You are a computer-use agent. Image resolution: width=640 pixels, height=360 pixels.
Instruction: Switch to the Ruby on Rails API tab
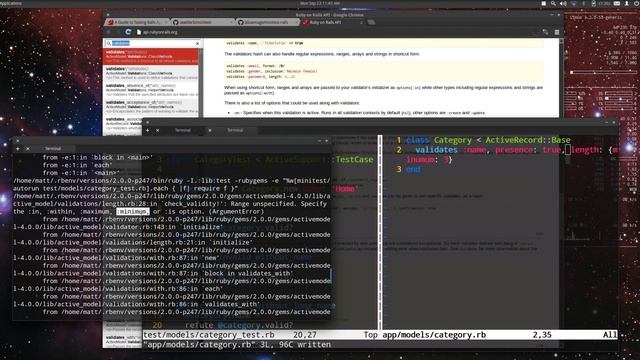[x=333, y=22]
